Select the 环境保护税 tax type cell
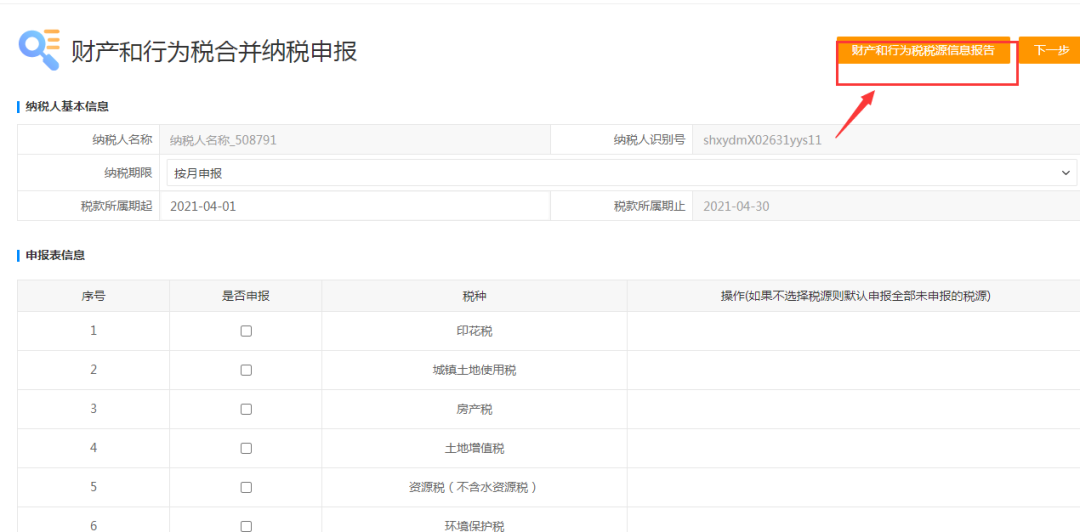Image resolution: width=1080 pixels, height=532 pixels. pyautogui.click(x=474, y=522)
